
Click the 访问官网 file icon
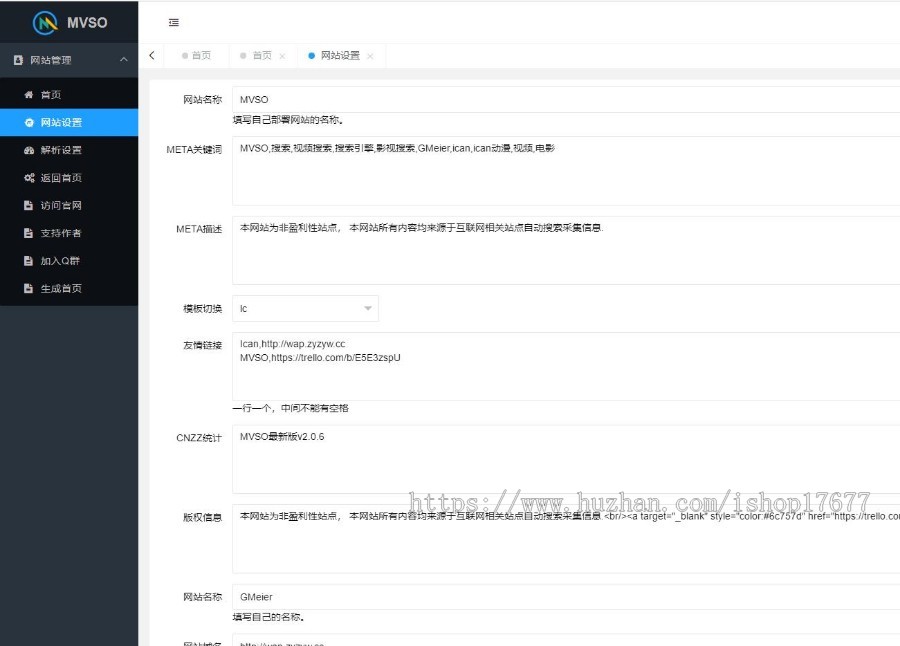(x=28, y=205)
